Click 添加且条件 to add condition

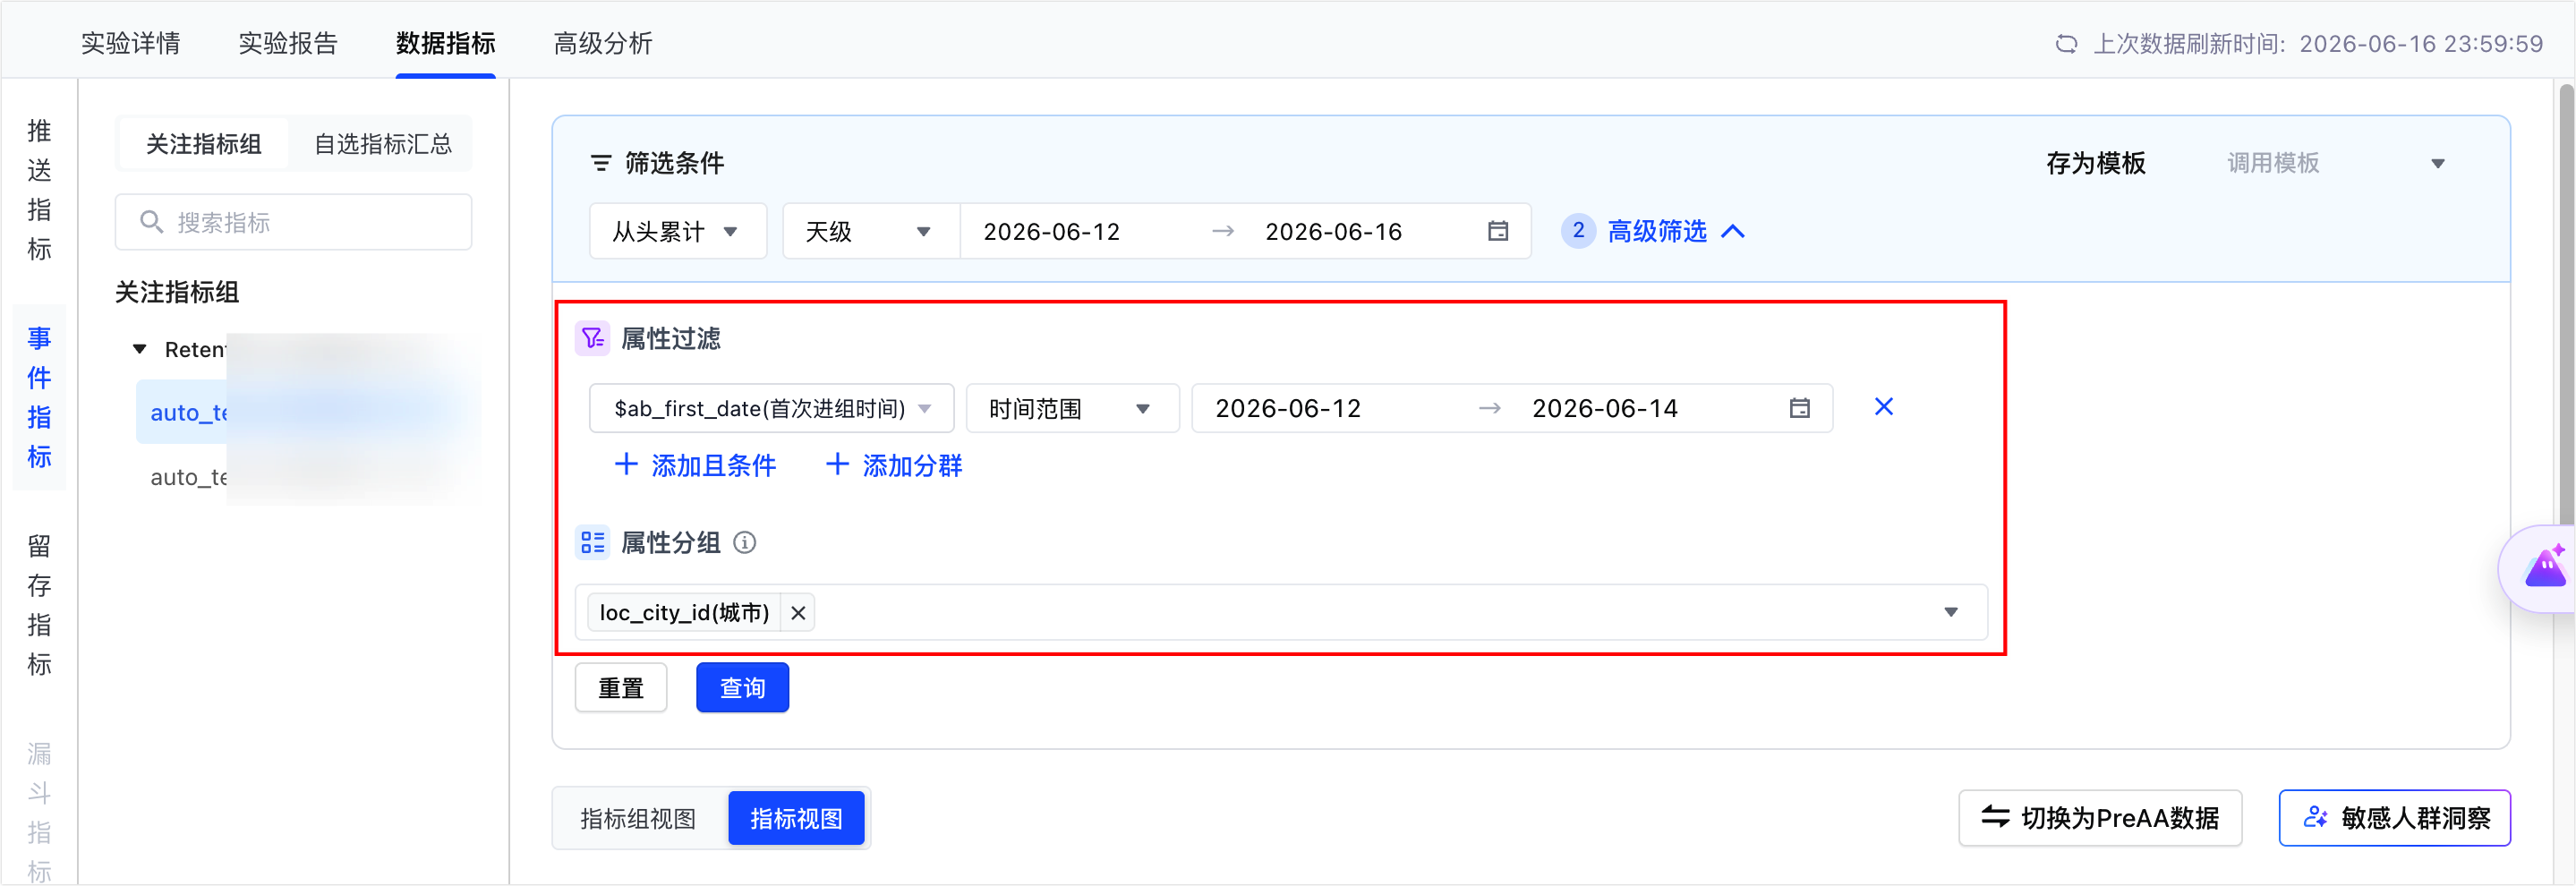695,466
